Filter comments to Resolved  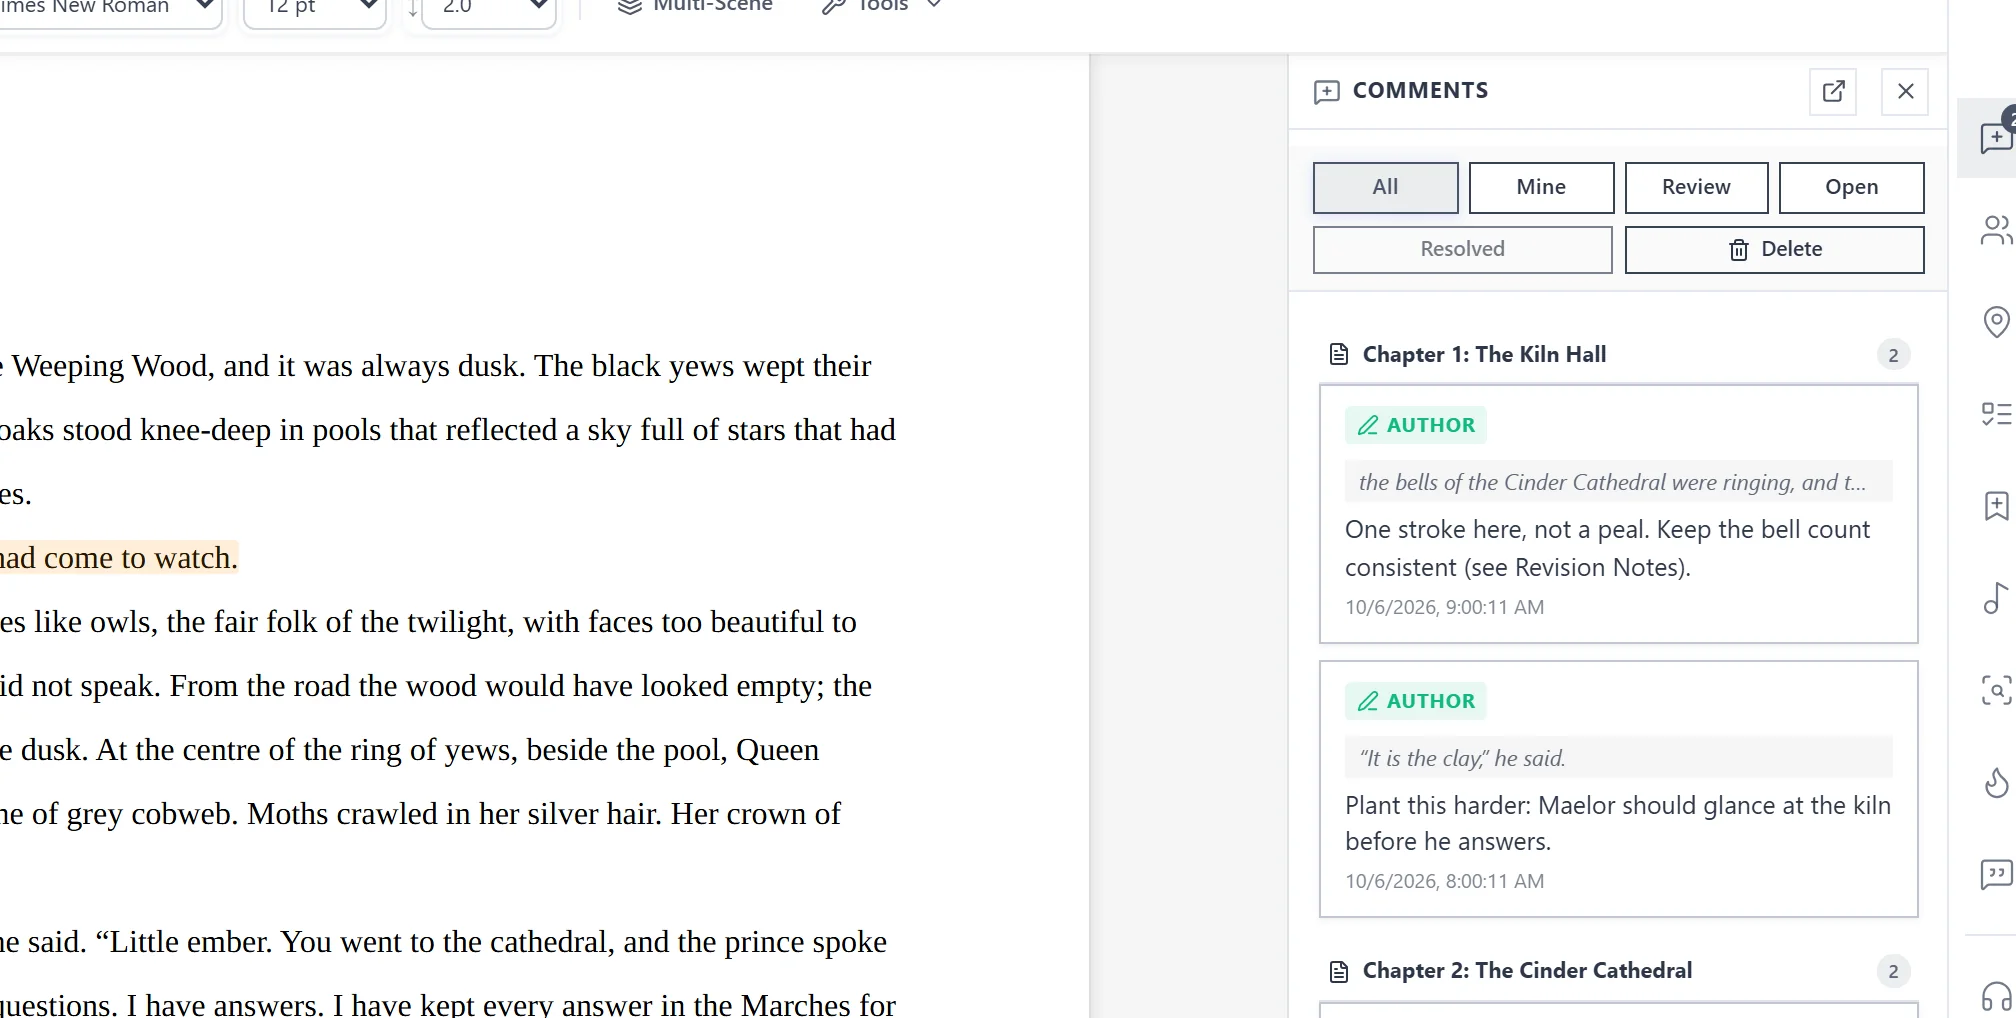1462,249
